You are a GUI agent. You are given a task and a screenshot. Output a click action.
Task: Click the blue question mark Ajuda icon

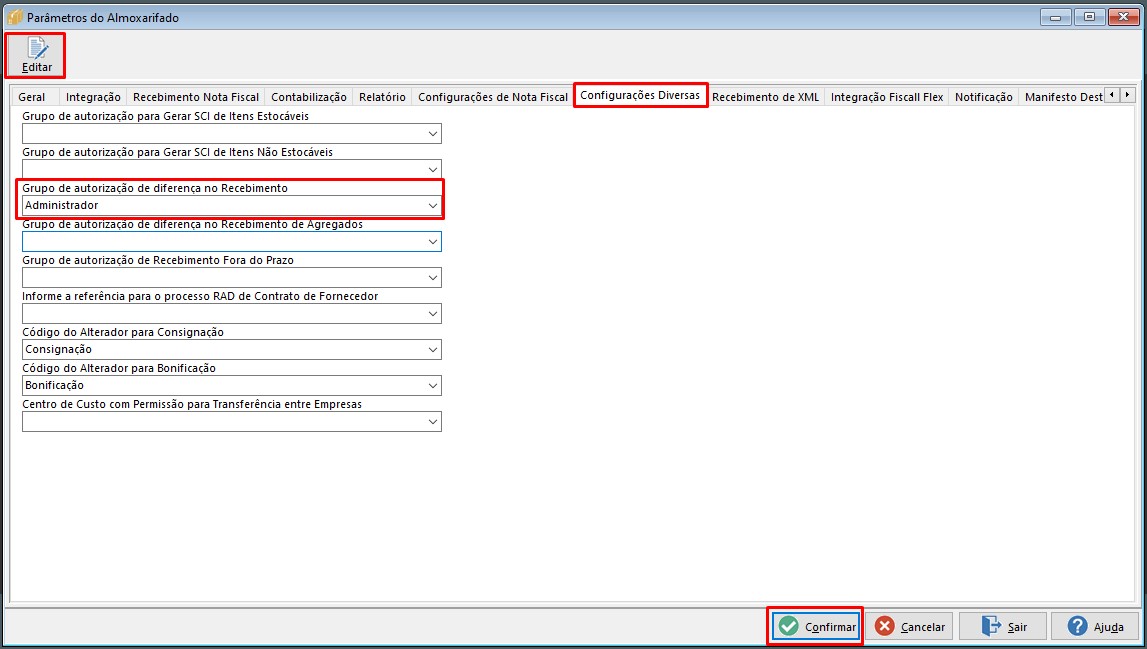[x=1077, y=626]
